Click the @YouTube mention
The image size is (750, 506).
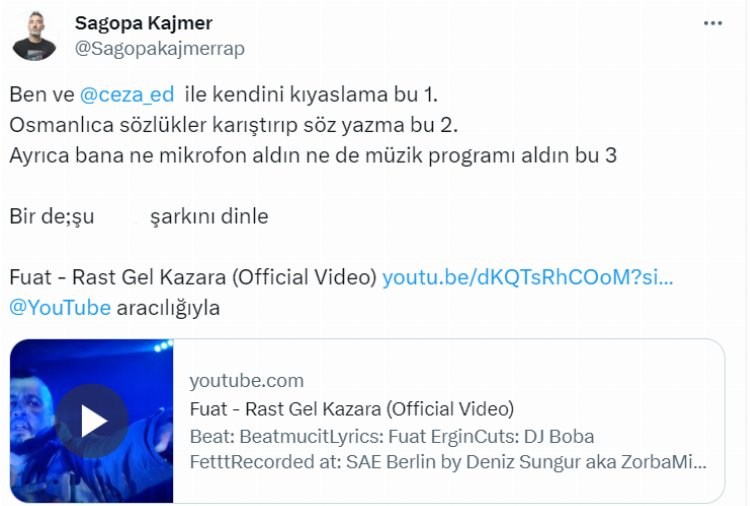[60, 308]
